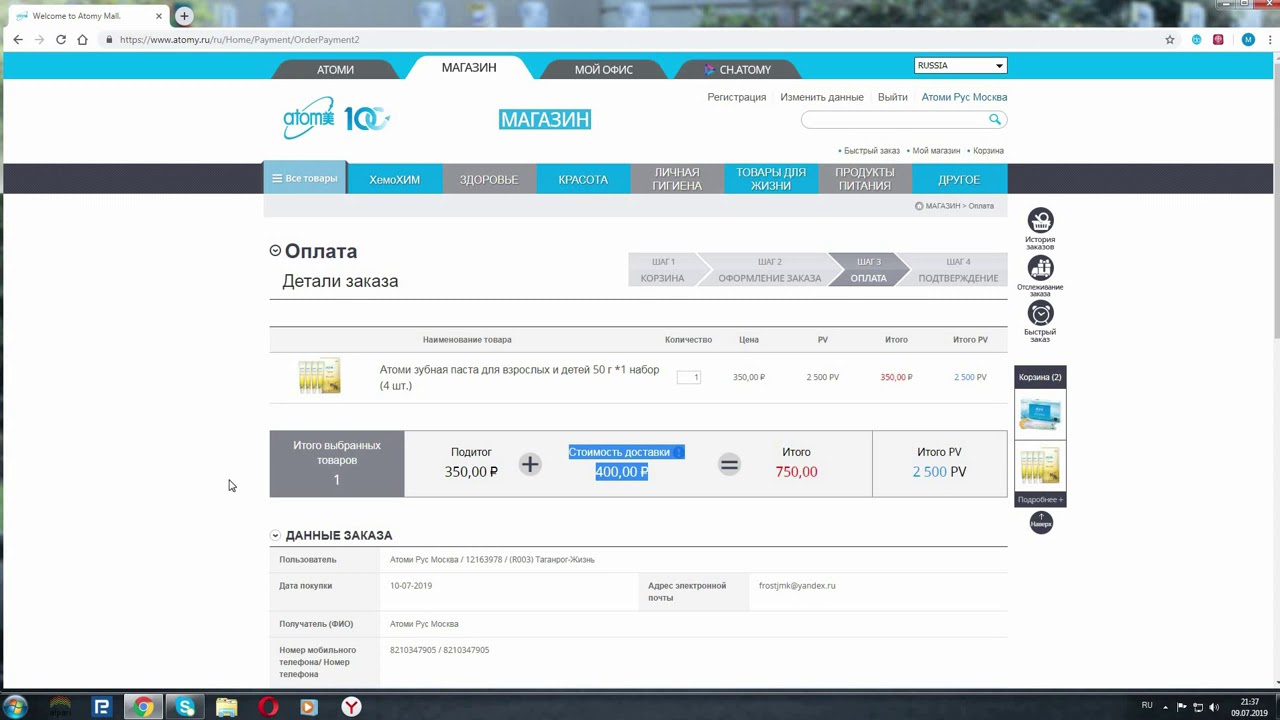The width and height of the screenshot is (1280, 720).
Task: Click the search magnifier icon
Action: pyautogui.click(x=994, y=119)
